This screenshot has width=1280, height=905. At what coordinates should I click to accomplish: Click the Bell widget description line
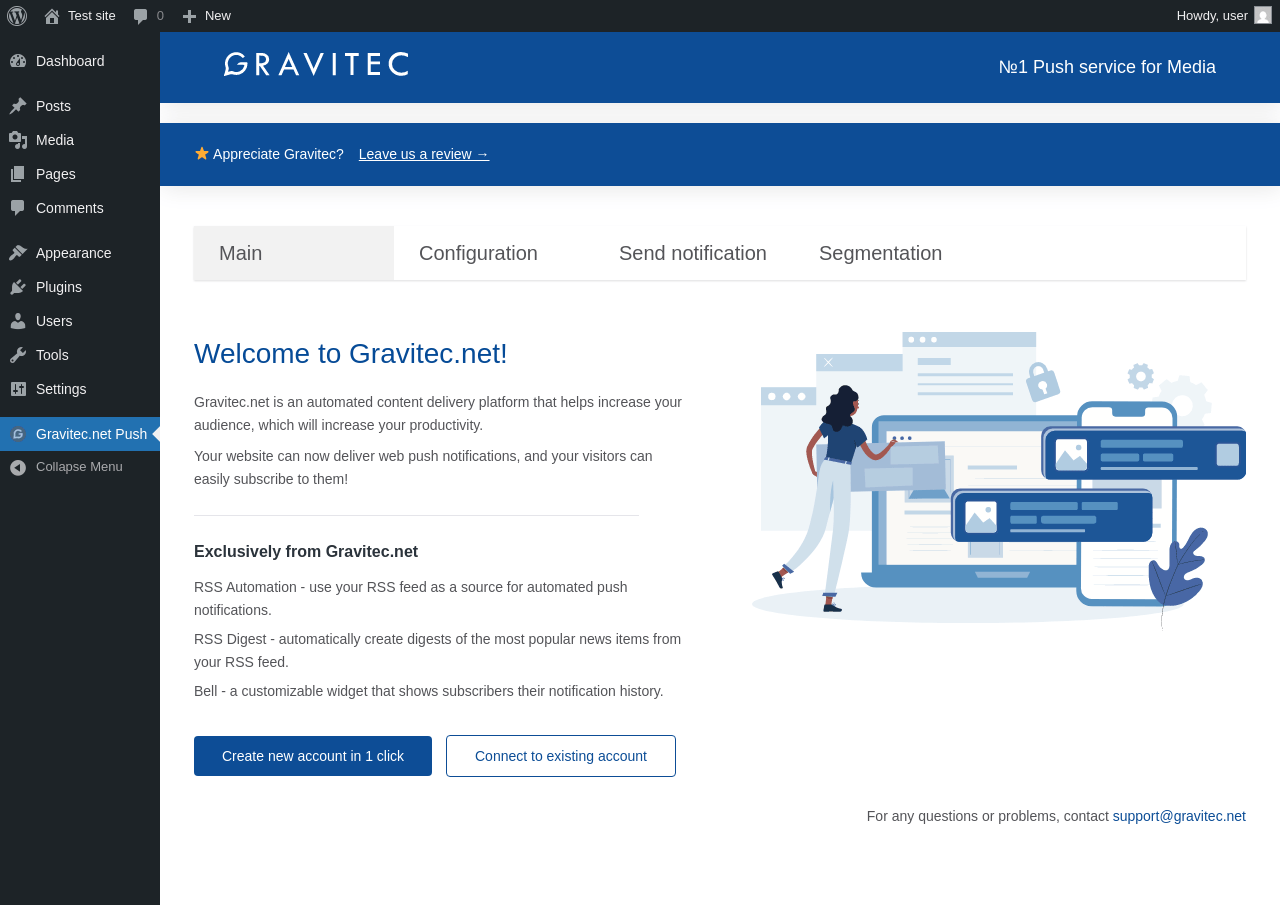[429, 691]
